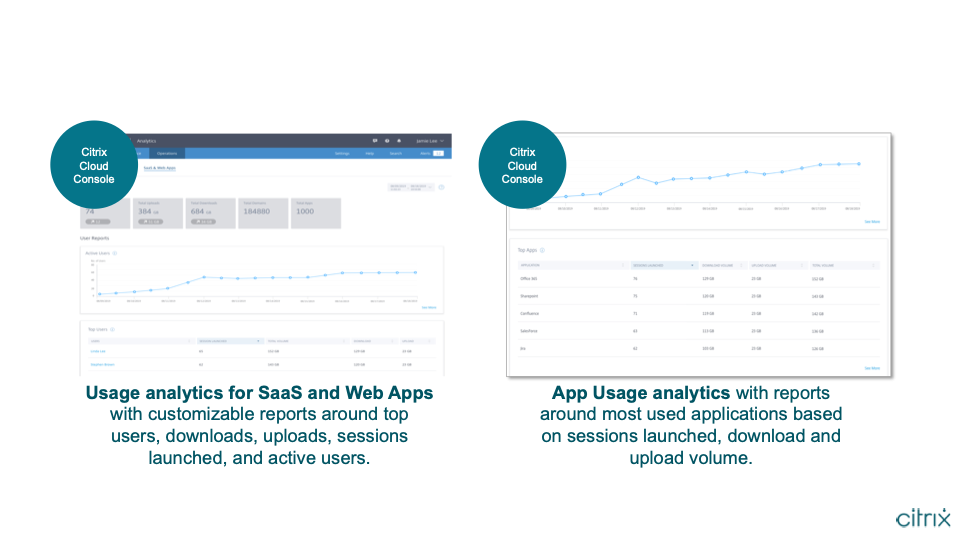
Task: Open the Help item in the blue navigation bar
Action: coord(369,153)
